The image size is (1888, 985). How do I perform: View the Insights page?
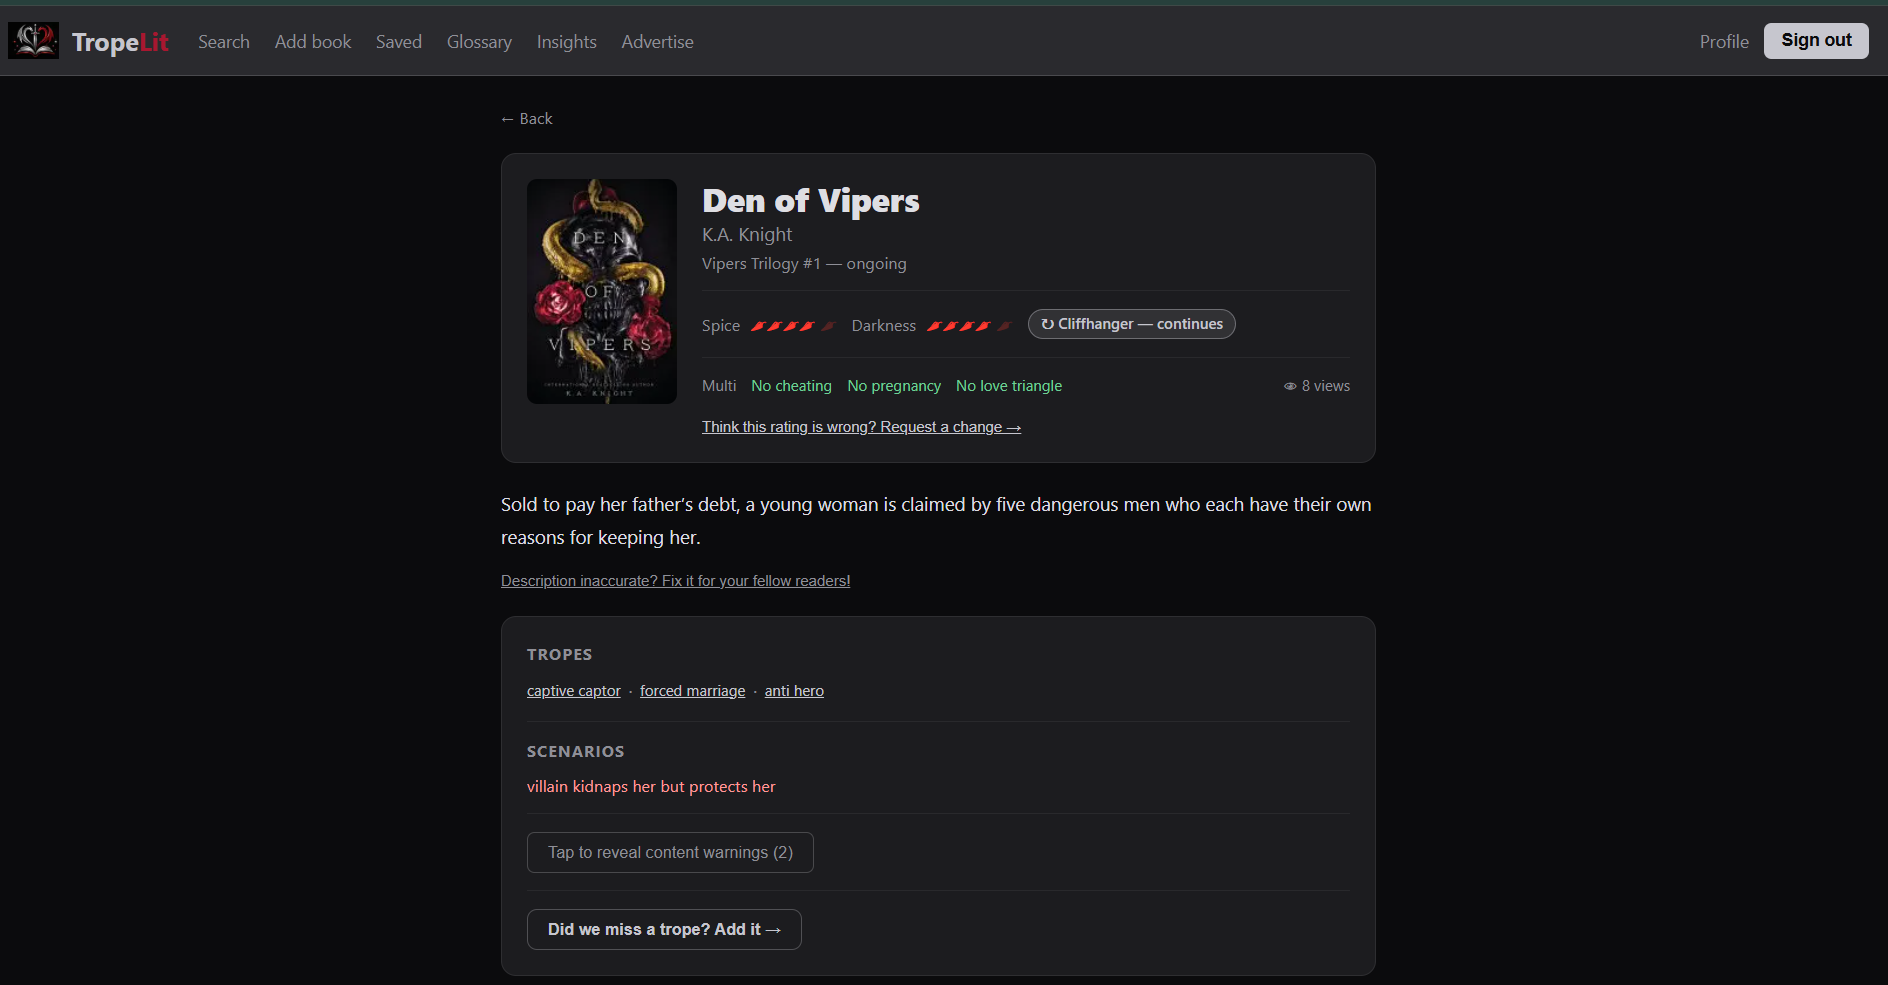coord(567,42)
